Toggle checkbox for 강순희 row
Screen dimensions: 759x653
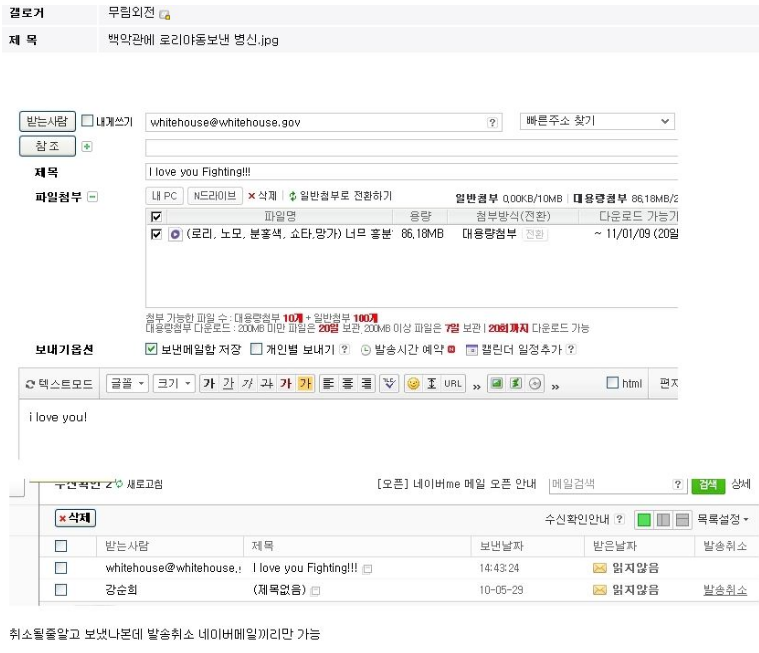pos(61,590)
